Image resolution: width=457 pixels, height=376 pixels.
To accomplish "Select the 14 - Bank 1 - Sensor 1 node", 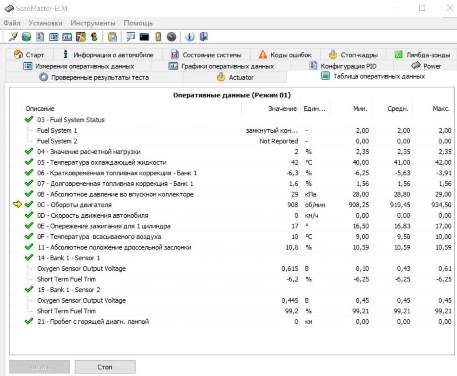I will pos(68,258).
